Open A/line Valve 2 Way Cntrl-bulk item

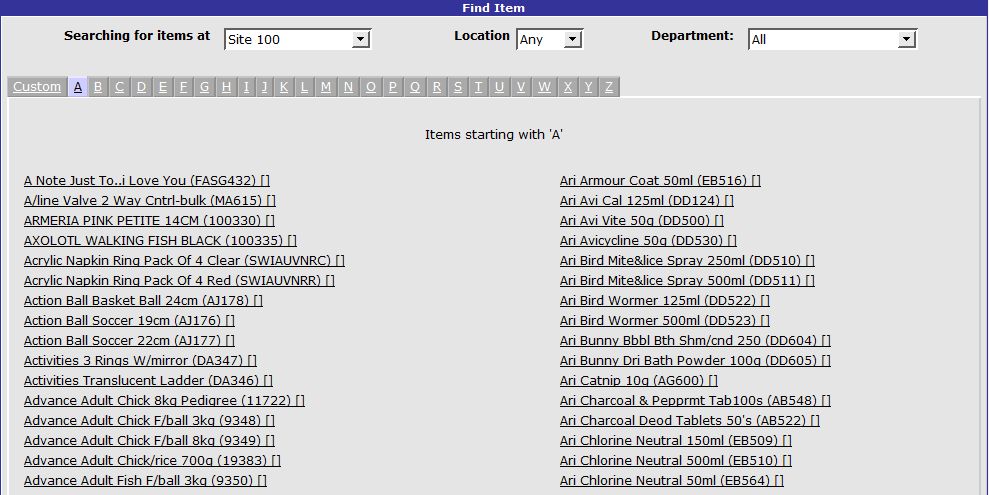[x=149, y=201]
